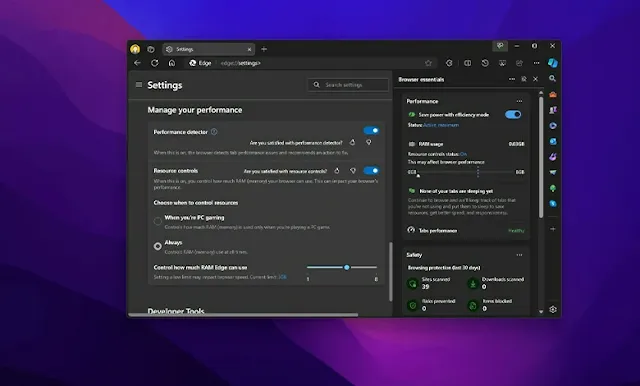Screen dimensions: 640x386
Task: Select When you're PC gaming option
Action: pos(158,222)
